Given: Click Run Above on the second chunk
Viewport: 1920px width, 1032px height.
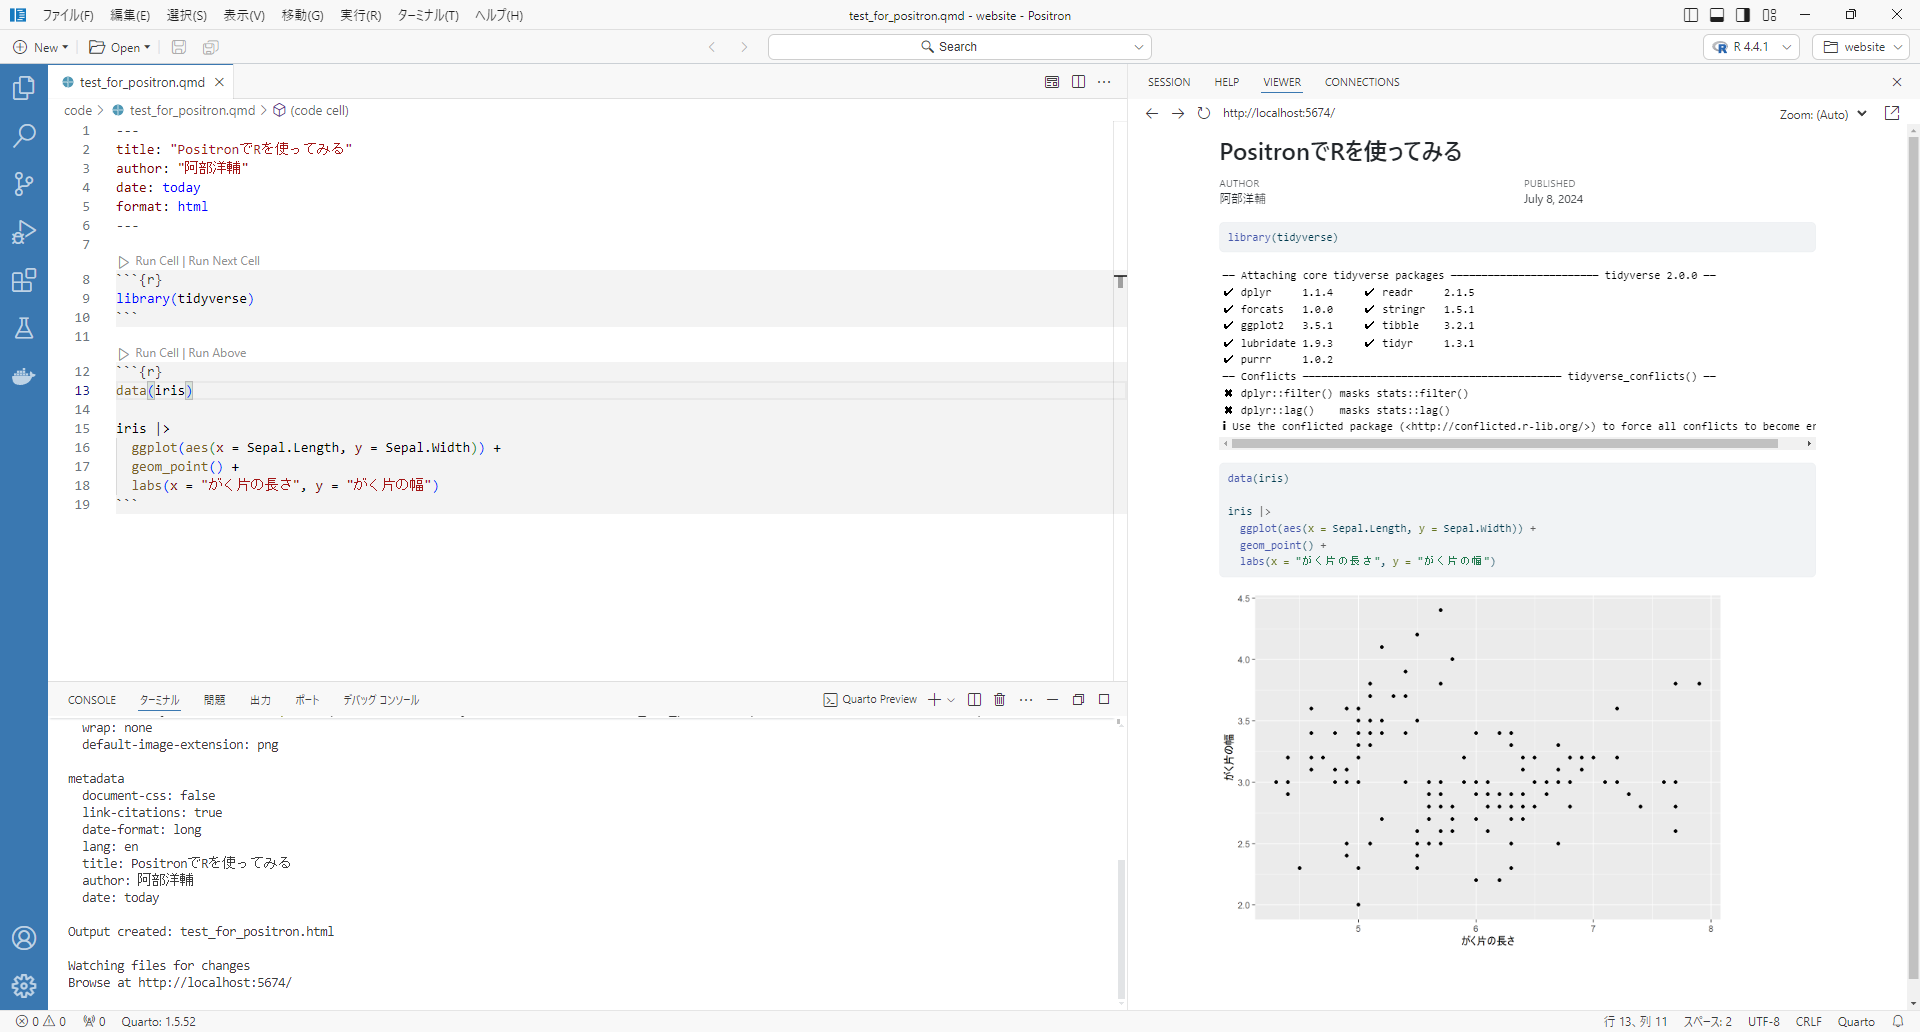Looking at the screenshot, I should 217,353.
